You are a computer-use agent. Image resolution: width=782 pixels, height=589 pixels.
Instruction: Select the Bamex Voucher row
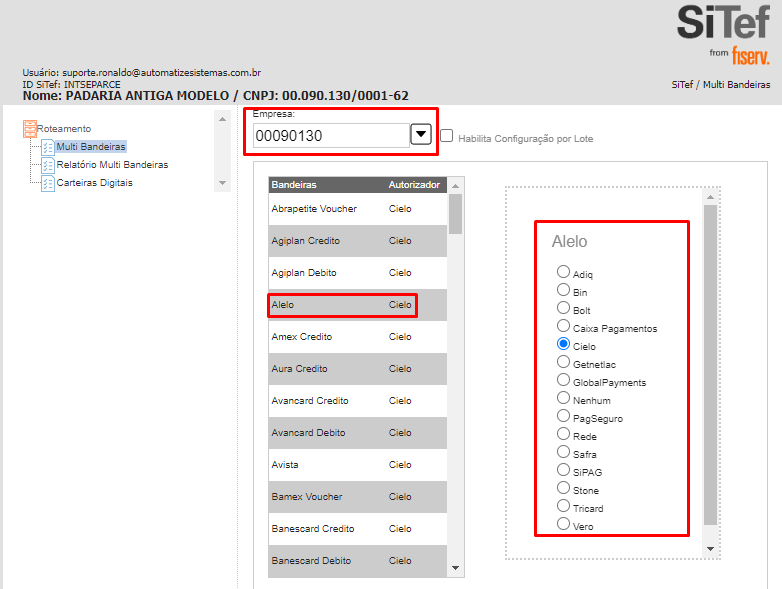click(x=358, y=497)
